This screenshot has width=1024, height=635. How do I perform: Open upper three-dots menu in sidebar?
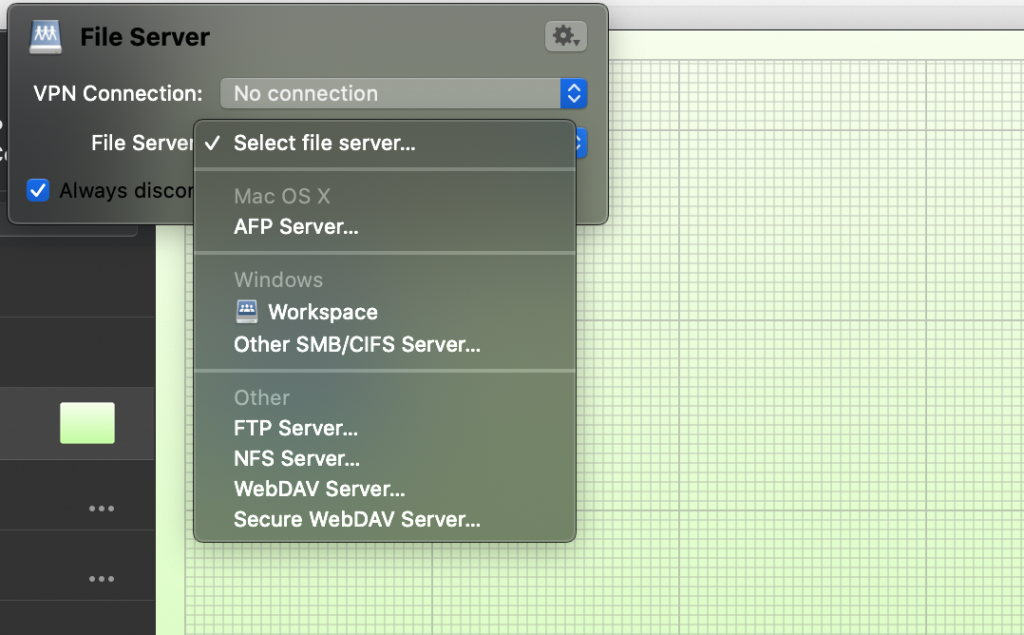[x=101, y=508]
